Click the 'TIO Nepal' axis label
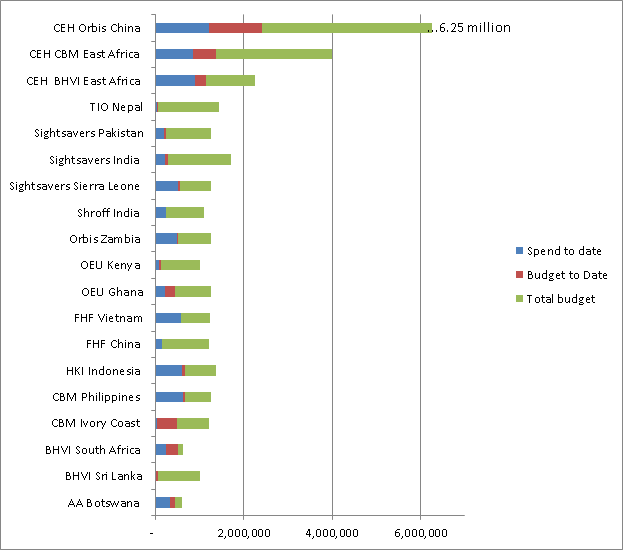The height and width of the screenshot is (550, 623). tap(116, 107)
